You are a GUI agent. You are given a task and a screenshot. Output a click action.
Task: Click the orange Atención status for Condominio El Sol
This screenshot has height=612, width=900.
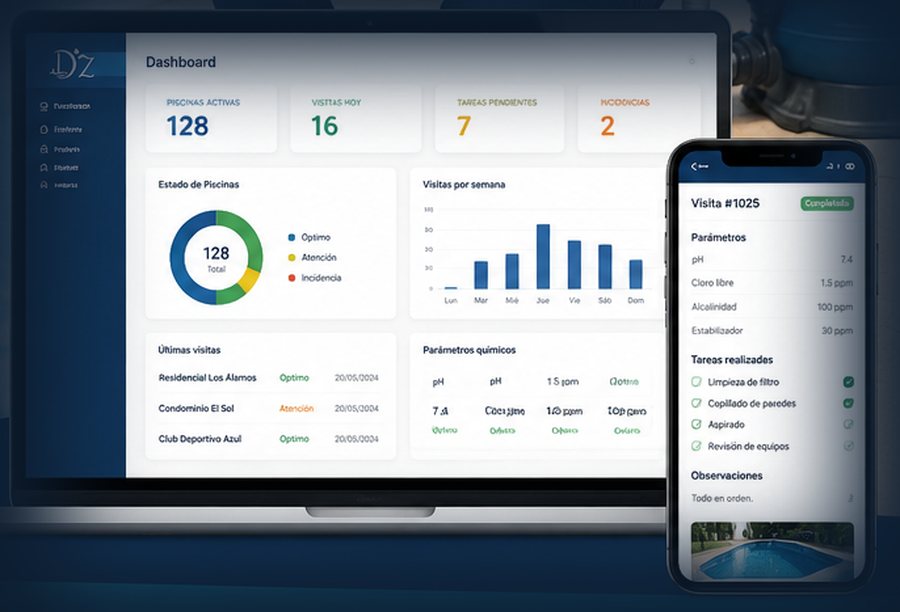(x=296, y=408)
